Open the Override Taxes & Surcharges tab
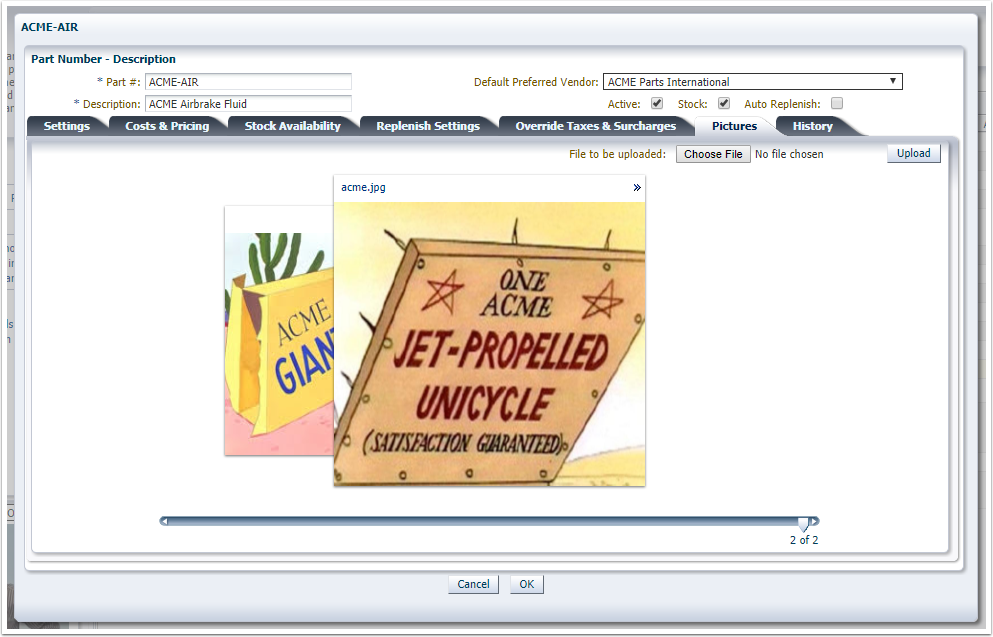The width and height of the screenshot is (993, 637). tap(595, 126)
